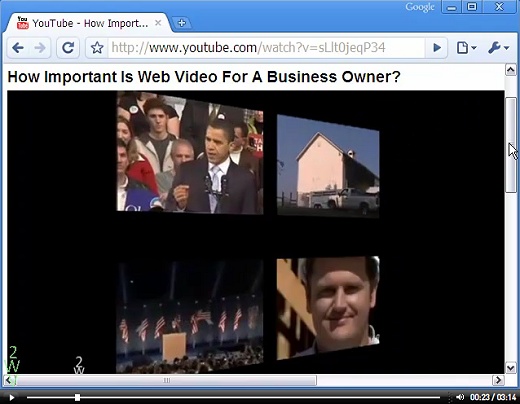Click the video progress slider handle

pos(77,397)
